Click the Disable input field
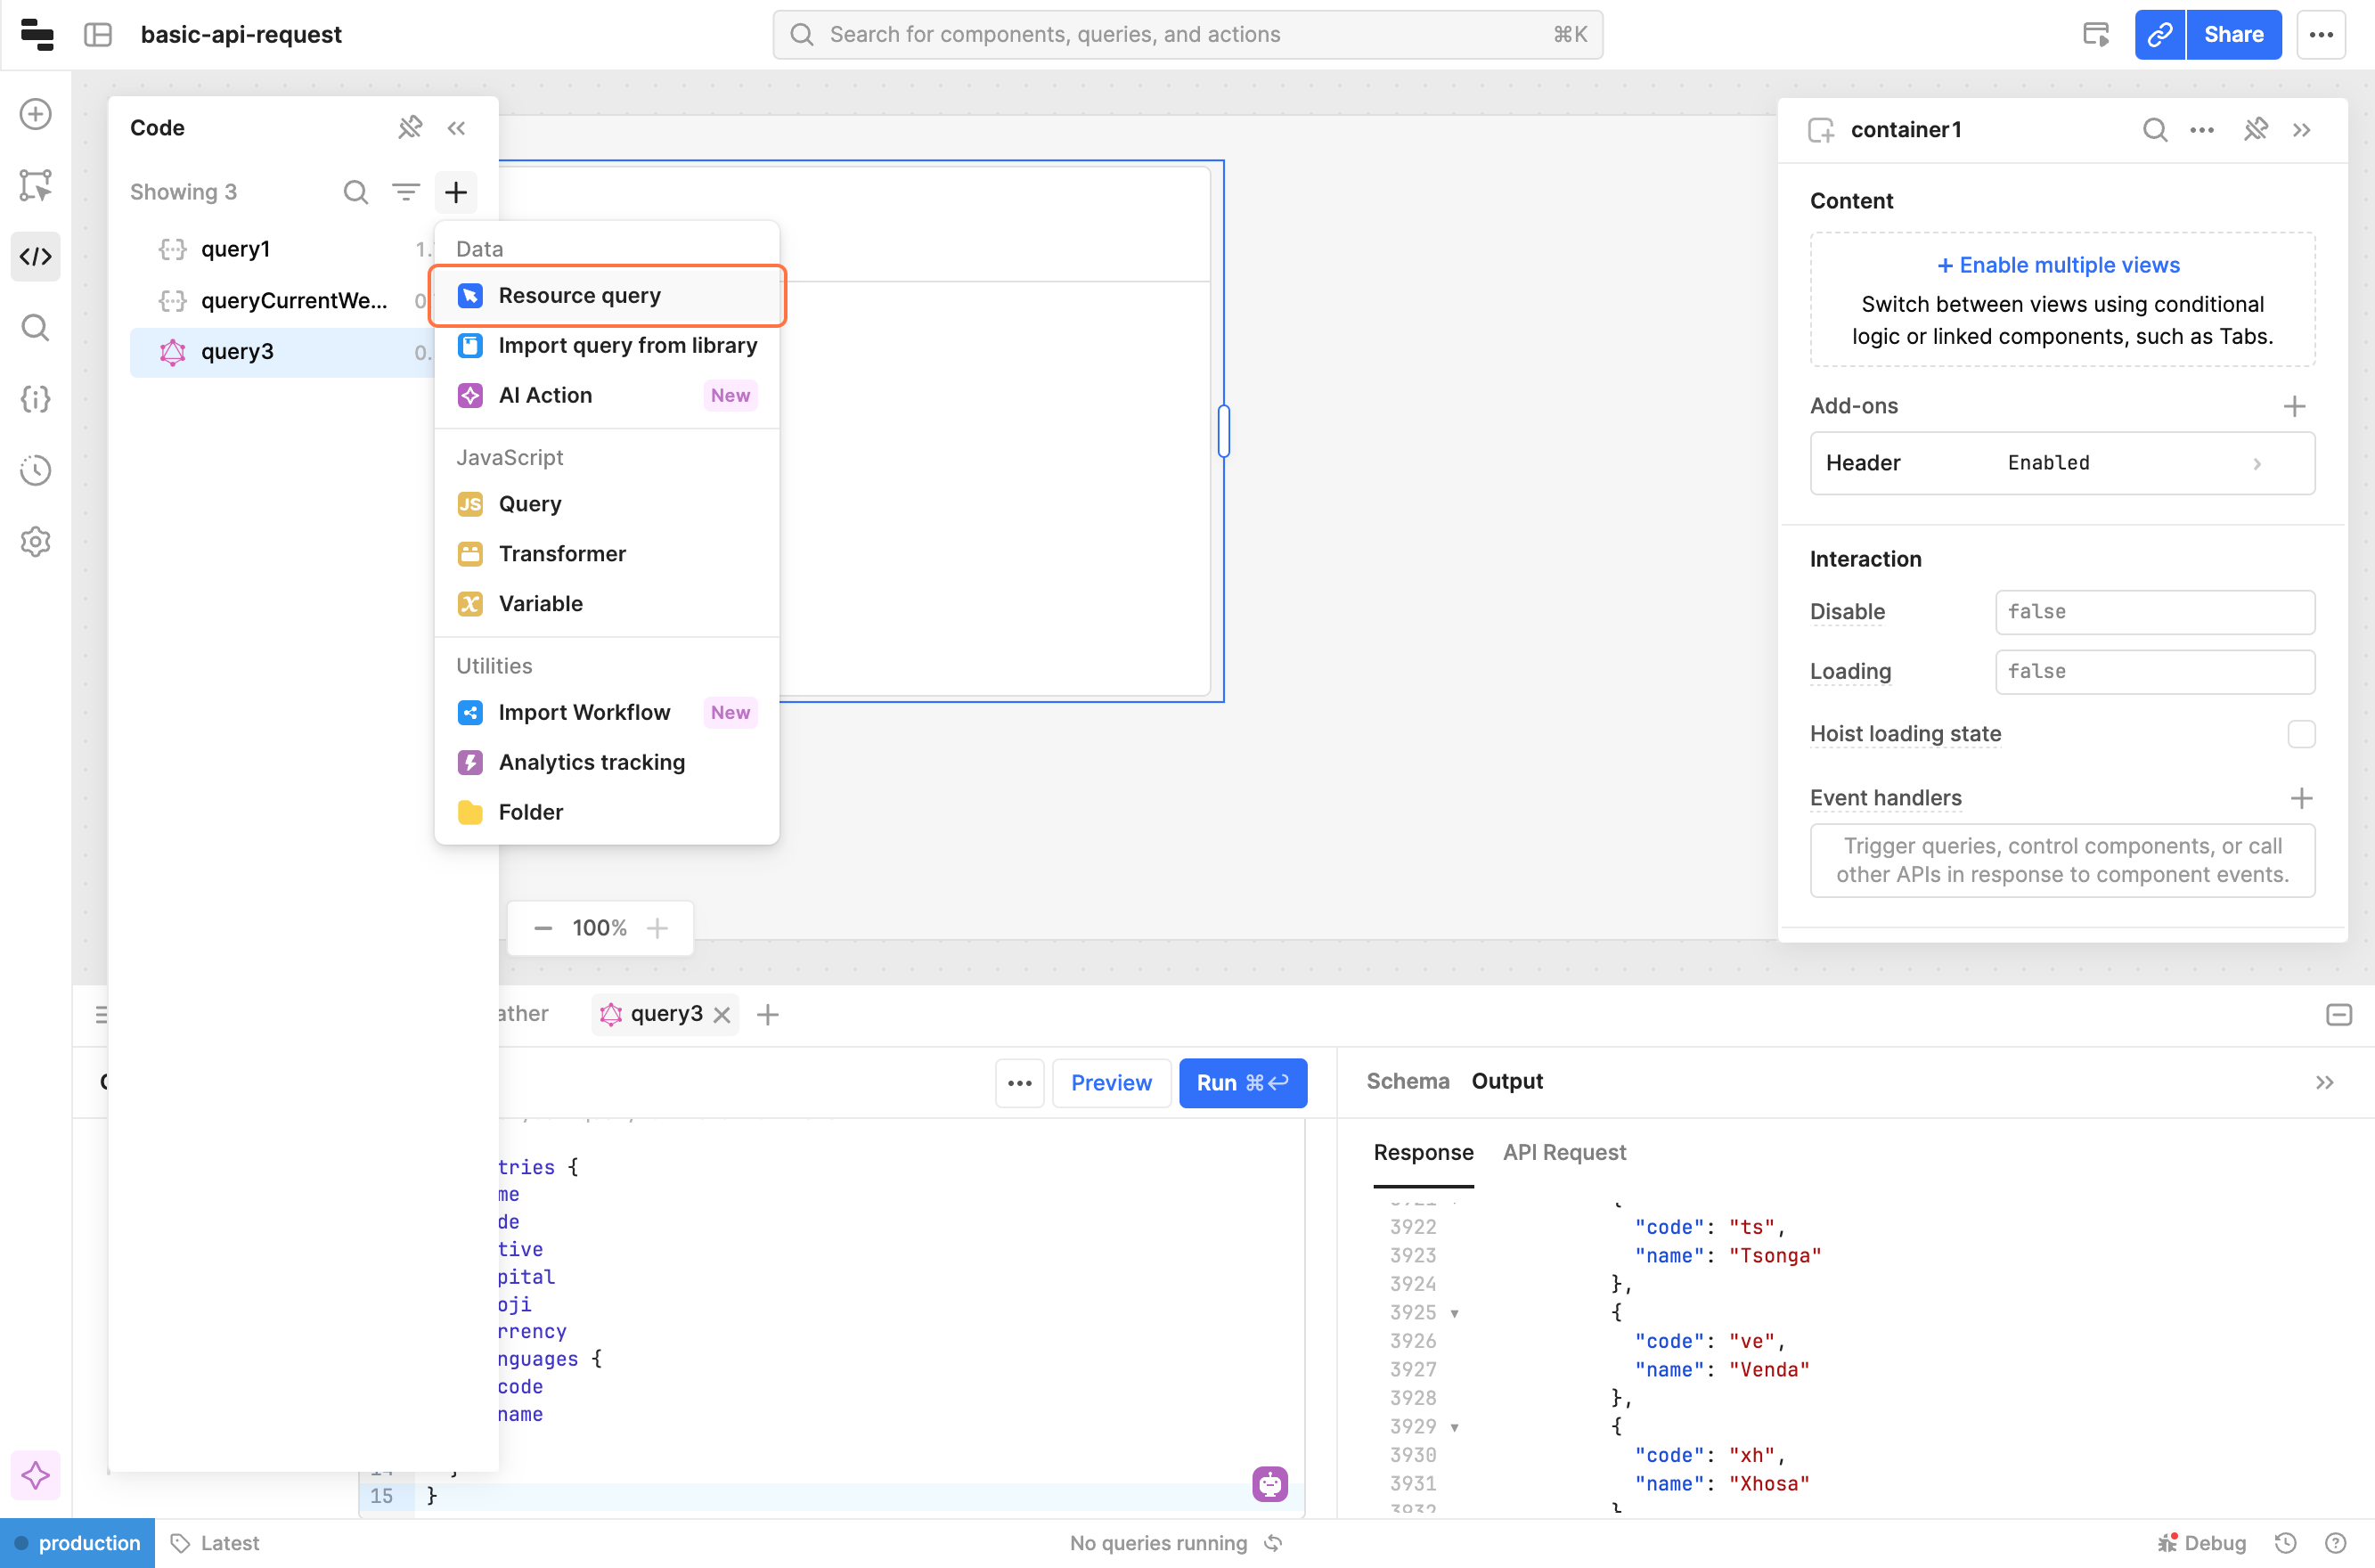 (2154, 612)
